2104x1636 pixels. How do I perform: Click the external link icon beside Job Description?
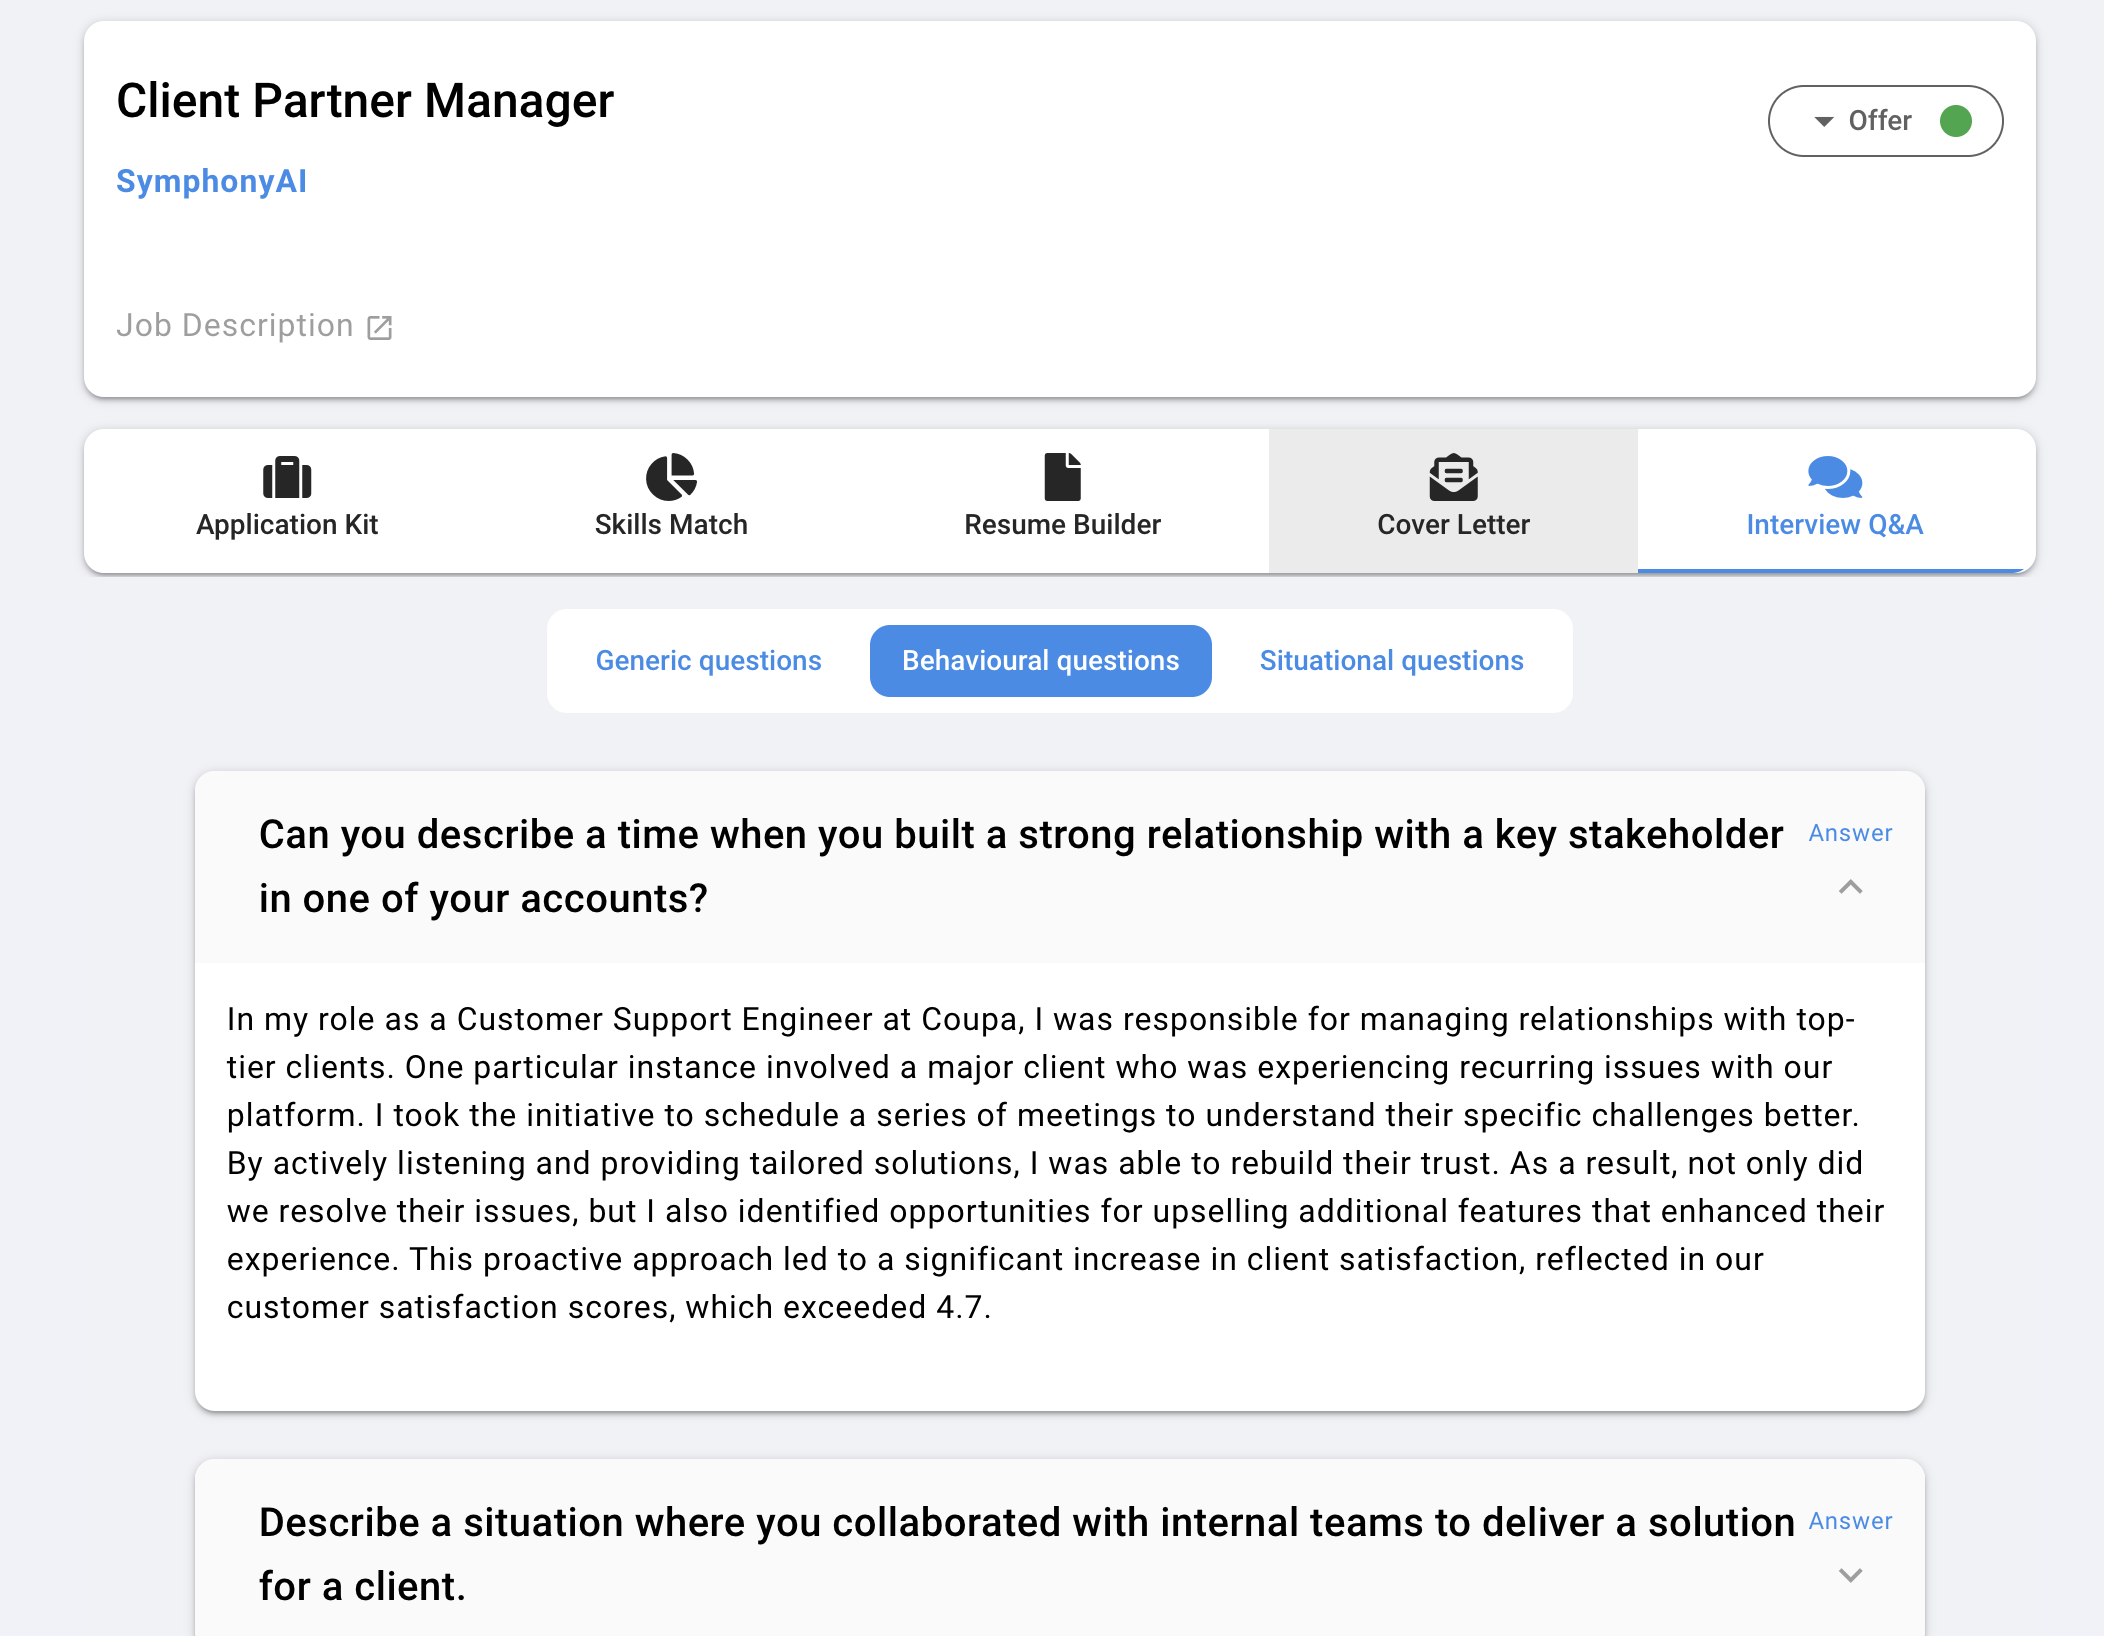[x=380, y=327]
